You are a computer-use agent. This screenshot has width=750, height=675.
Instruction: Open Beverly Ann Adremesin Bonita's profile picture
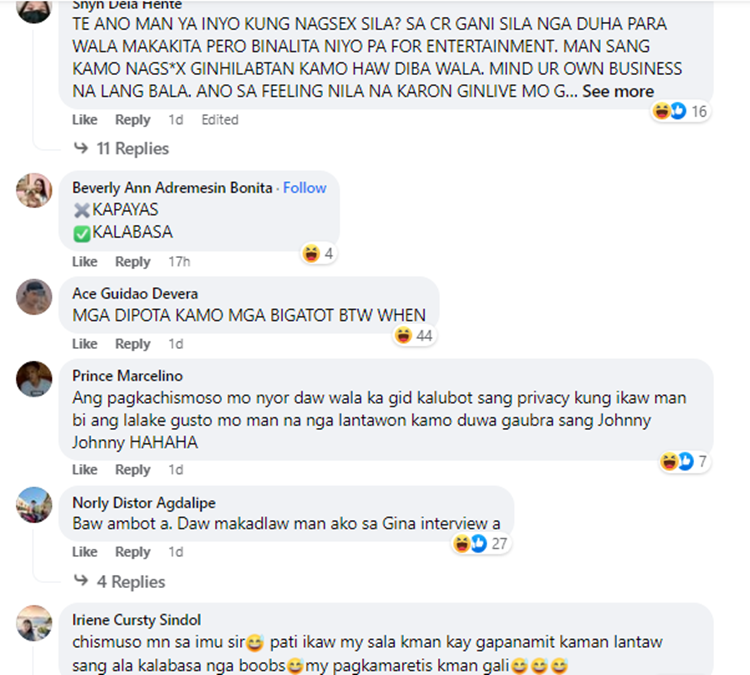pos(34,190)
